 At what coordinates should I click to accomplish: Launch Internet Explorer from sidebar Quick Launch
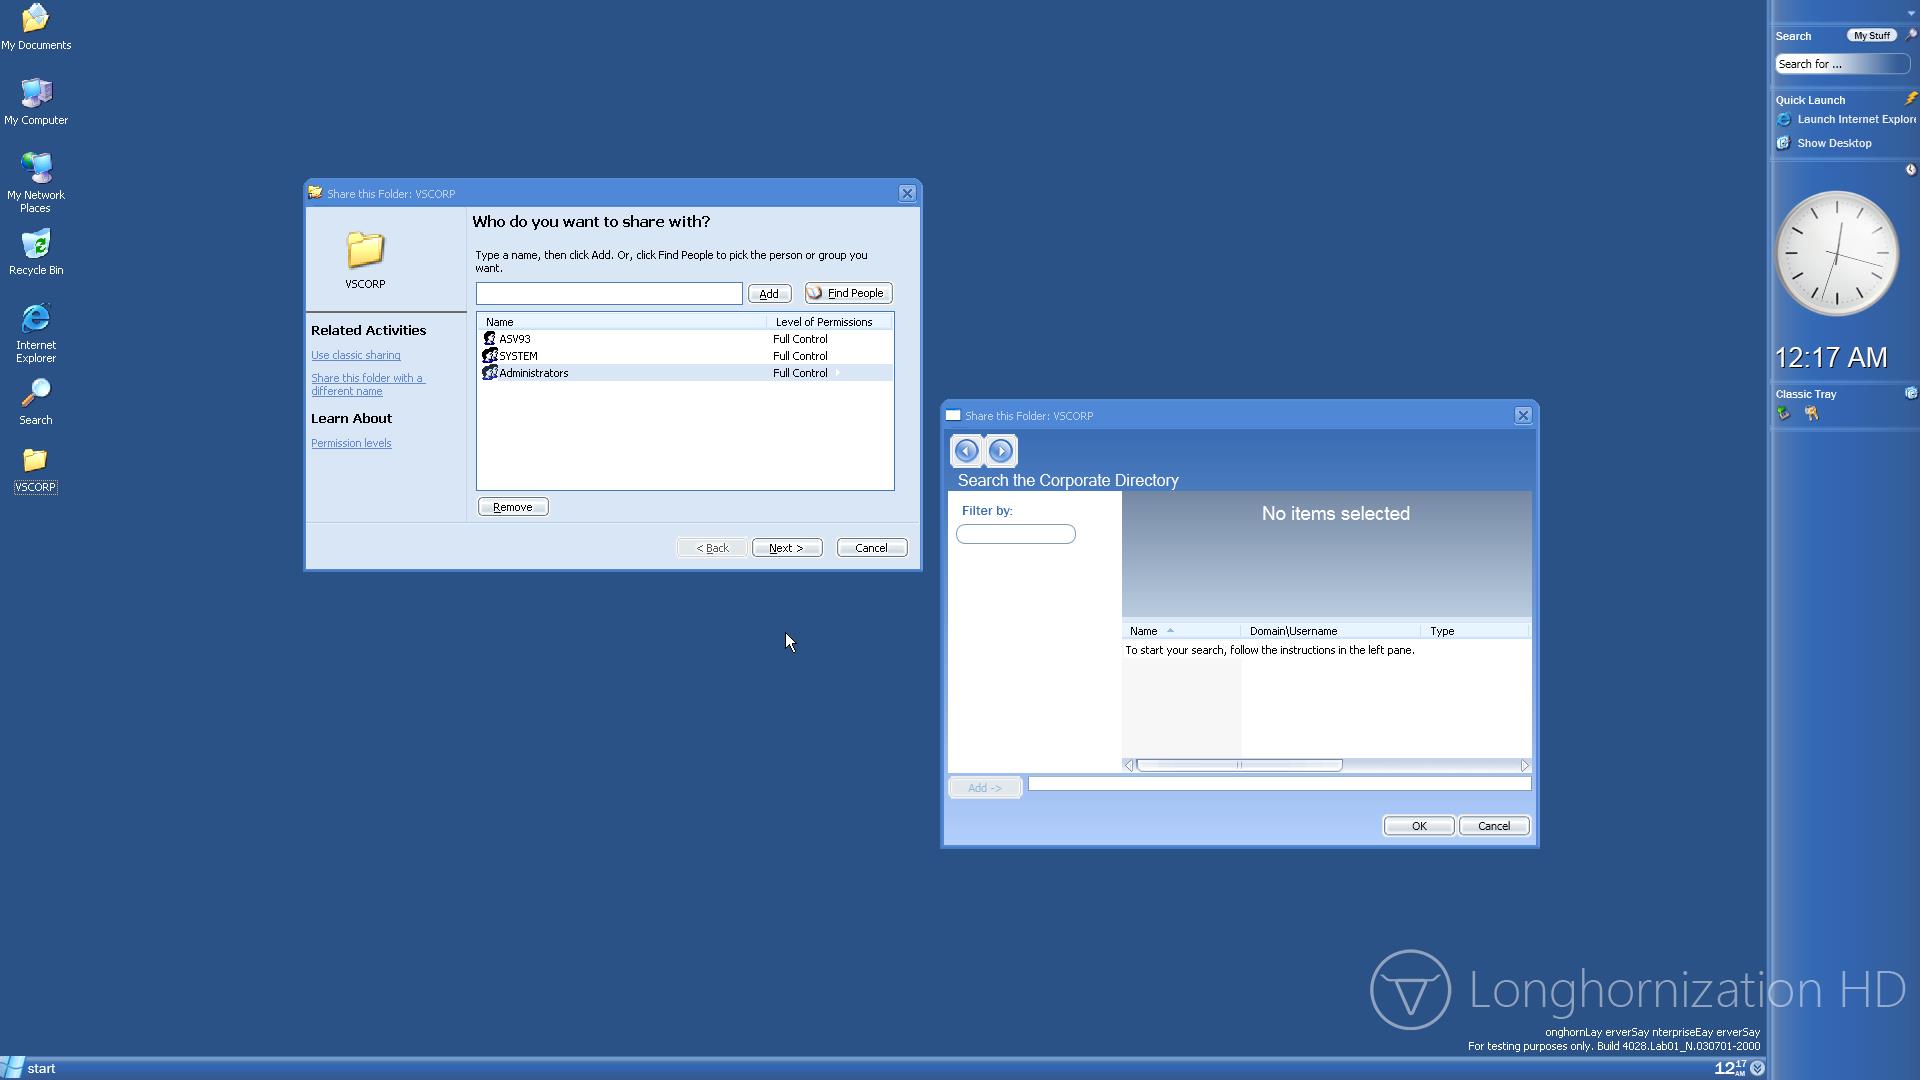pos(1855,119)
